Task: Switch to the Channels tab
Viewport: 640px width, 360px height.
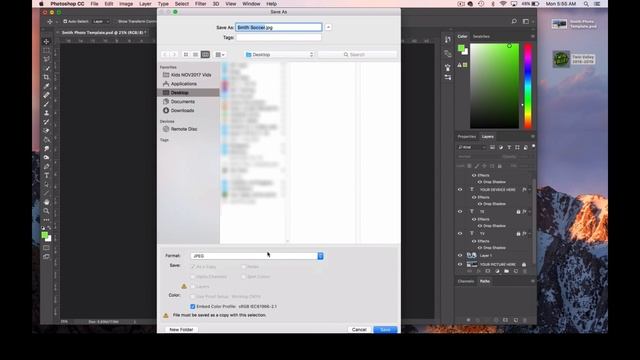Action: 466,281
